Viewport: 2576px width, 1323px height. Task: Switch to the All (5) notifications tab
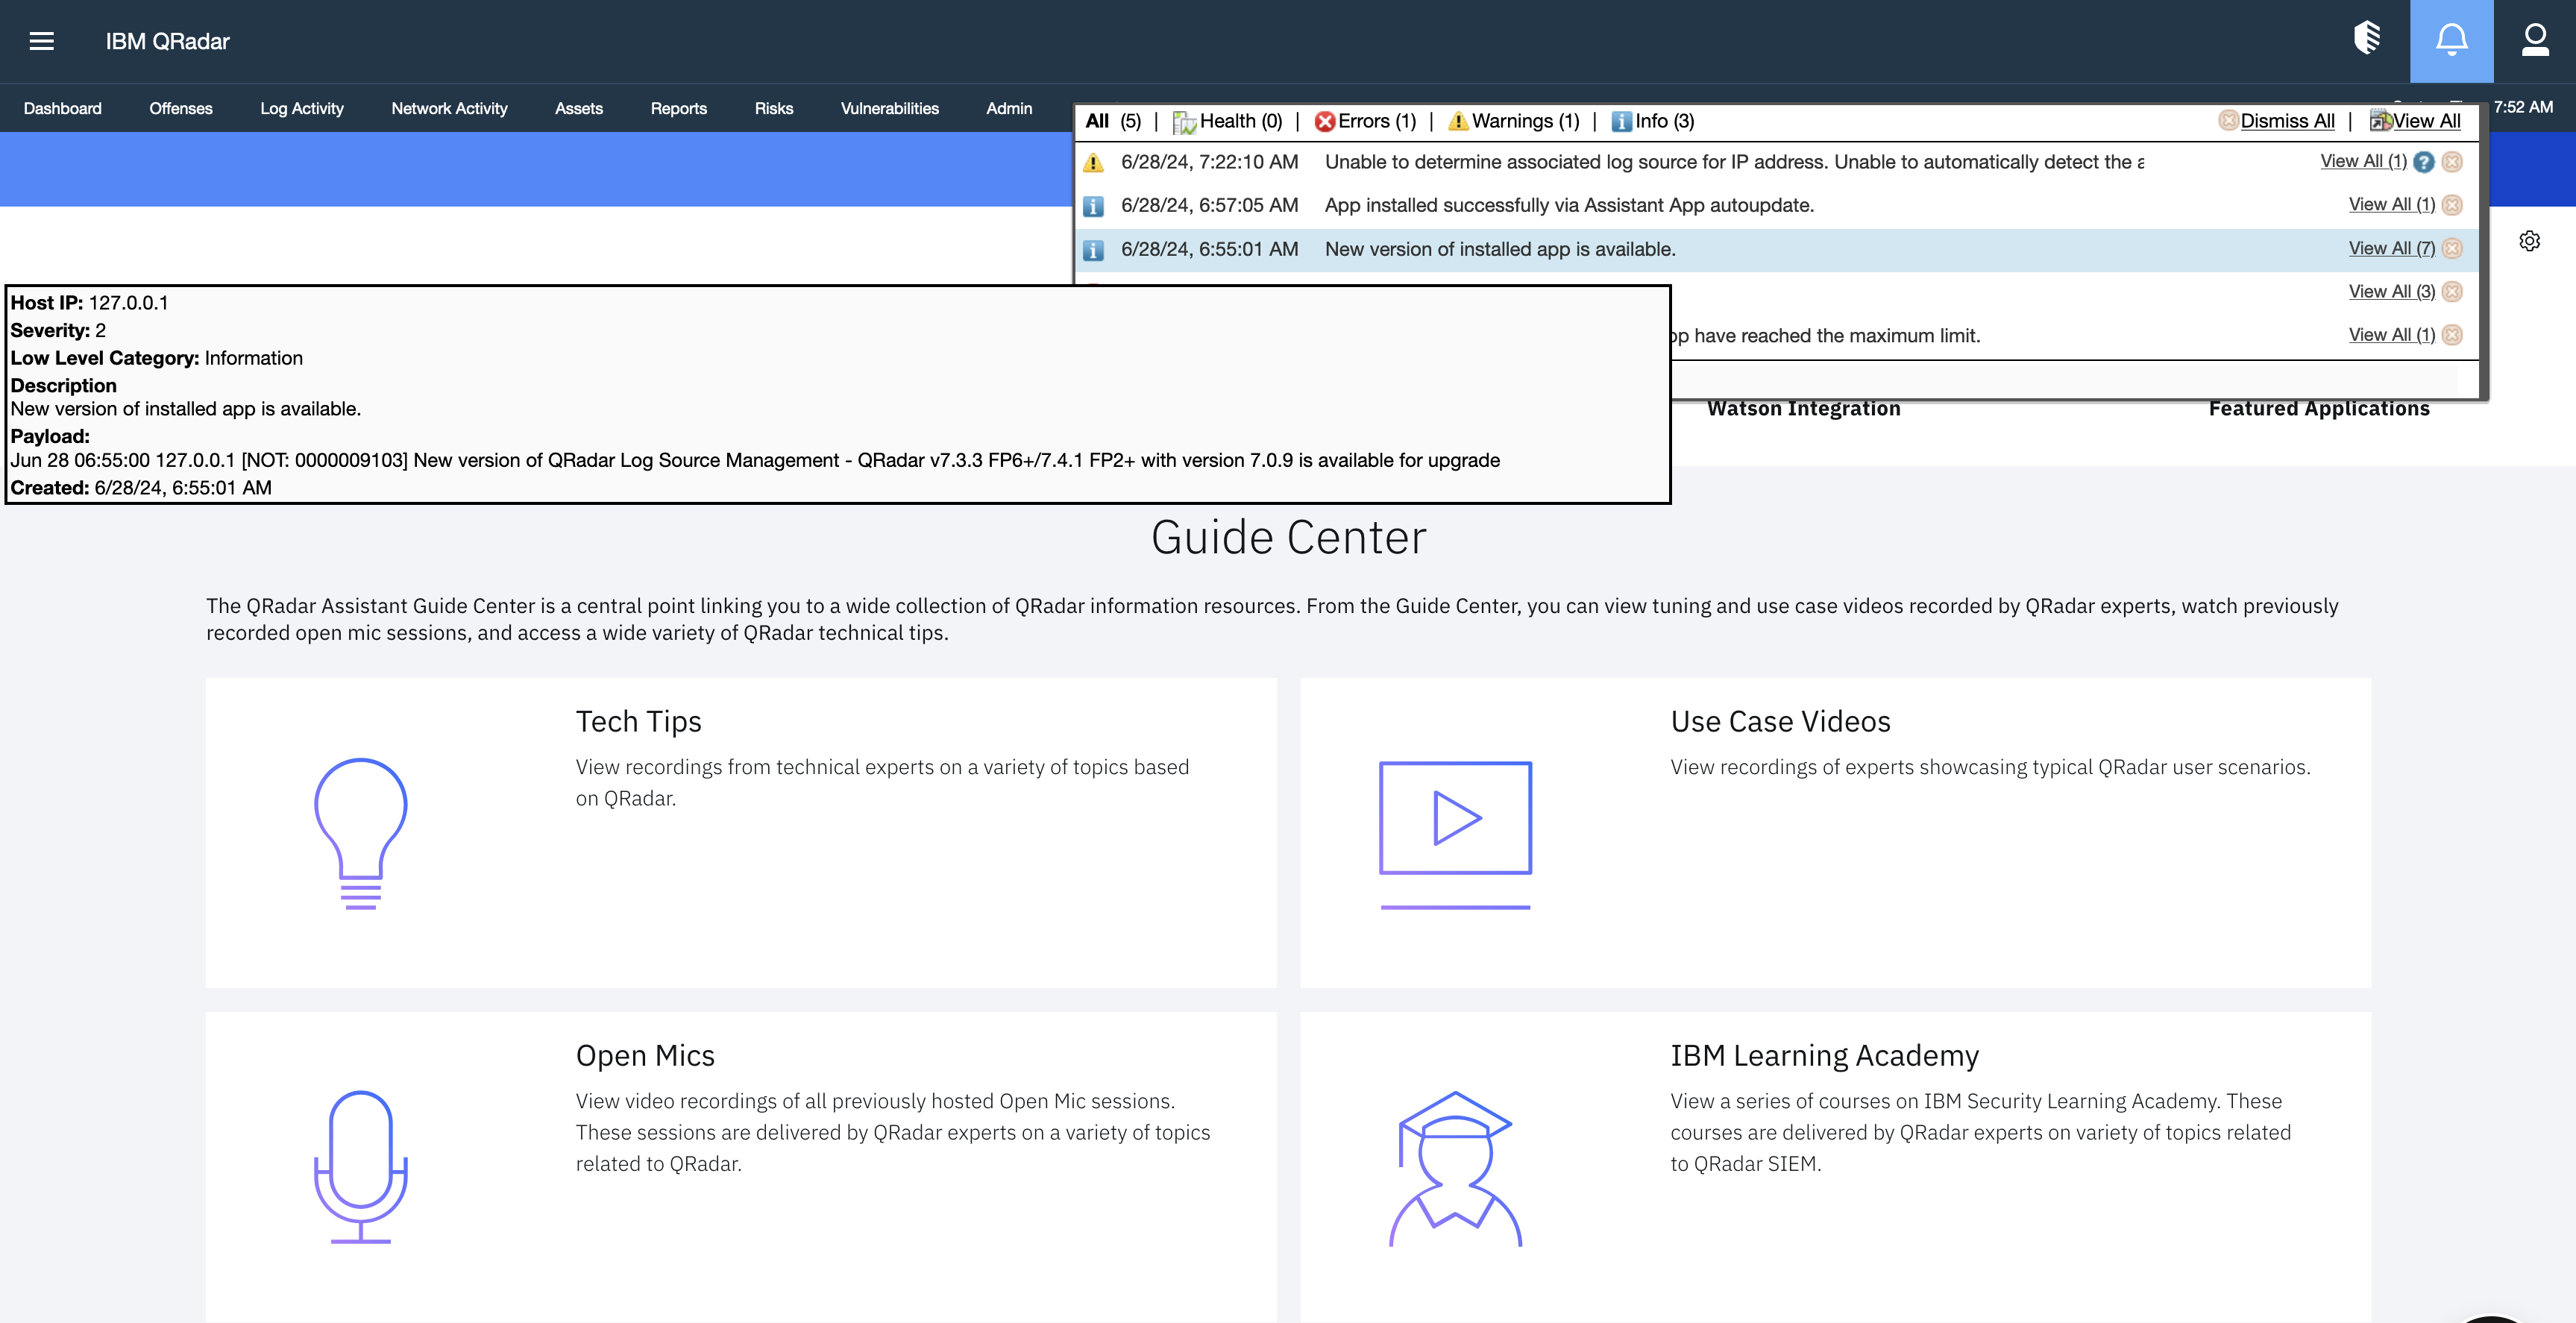(1113, 121)
